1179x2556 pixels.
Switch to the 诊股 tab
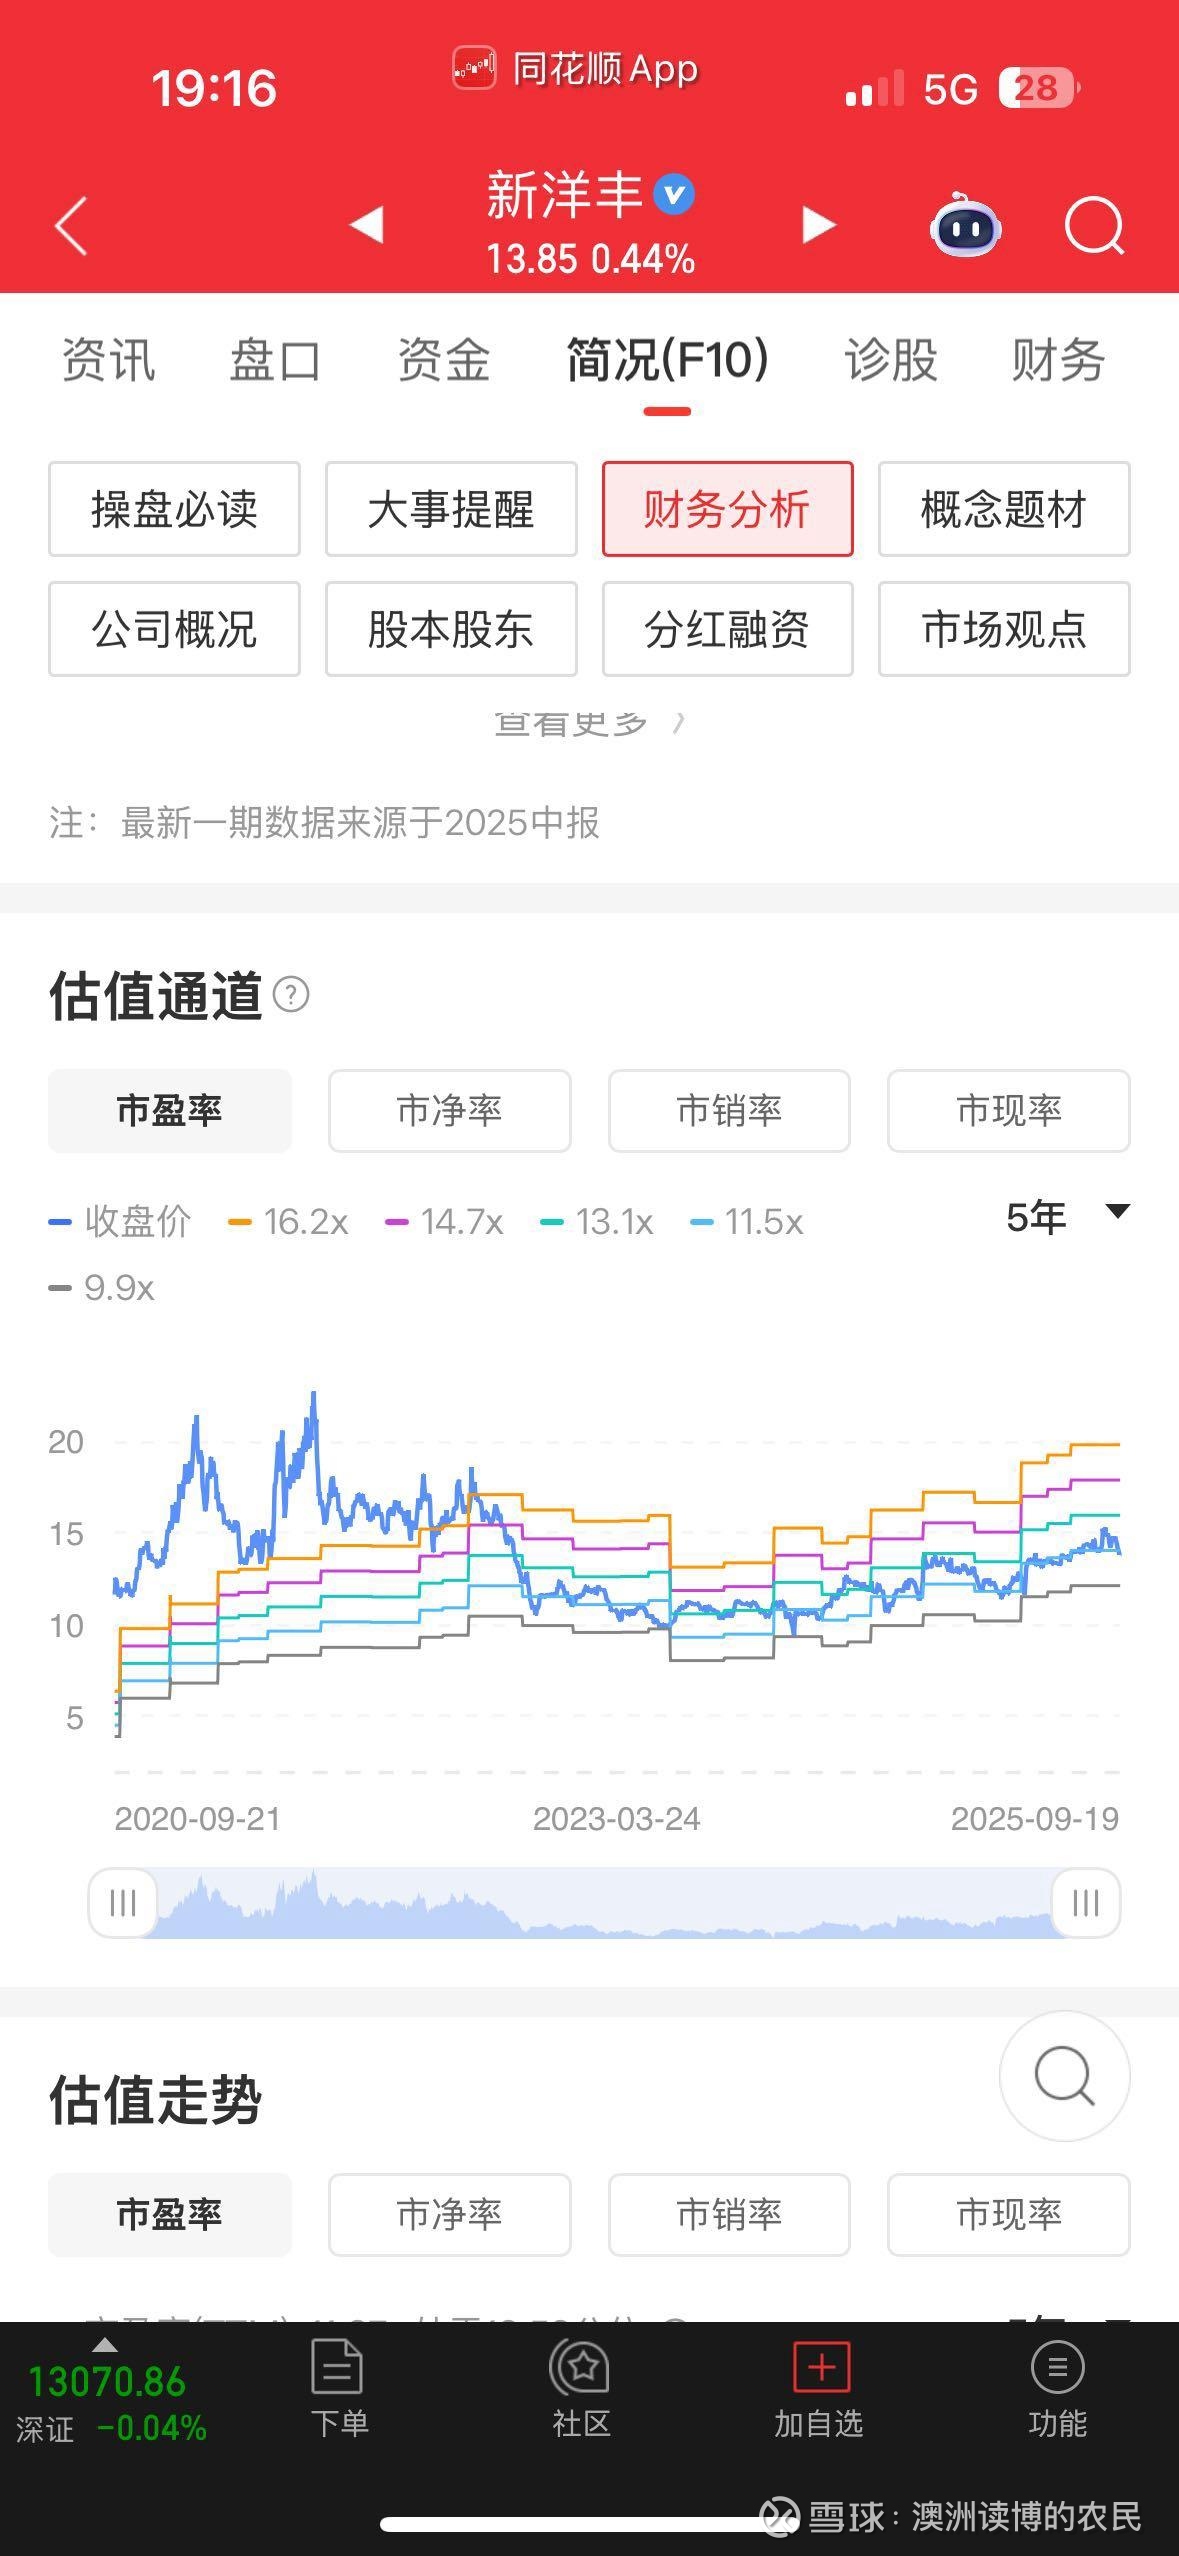pos(891,360)
